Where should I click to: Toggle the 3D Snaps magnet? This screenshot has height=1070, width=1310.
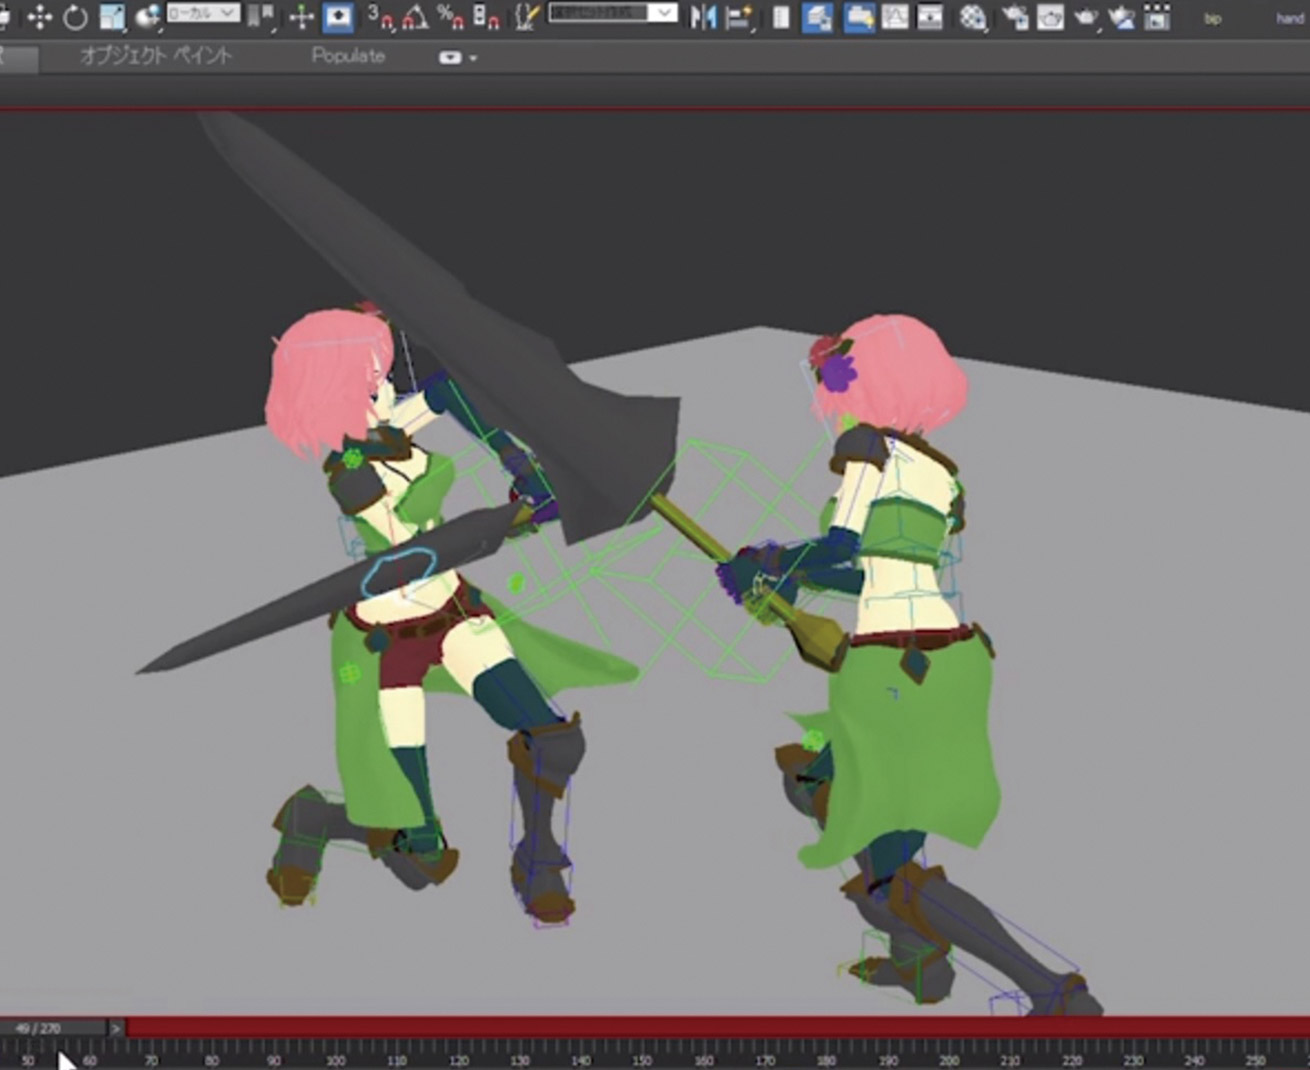pos(380,16)
